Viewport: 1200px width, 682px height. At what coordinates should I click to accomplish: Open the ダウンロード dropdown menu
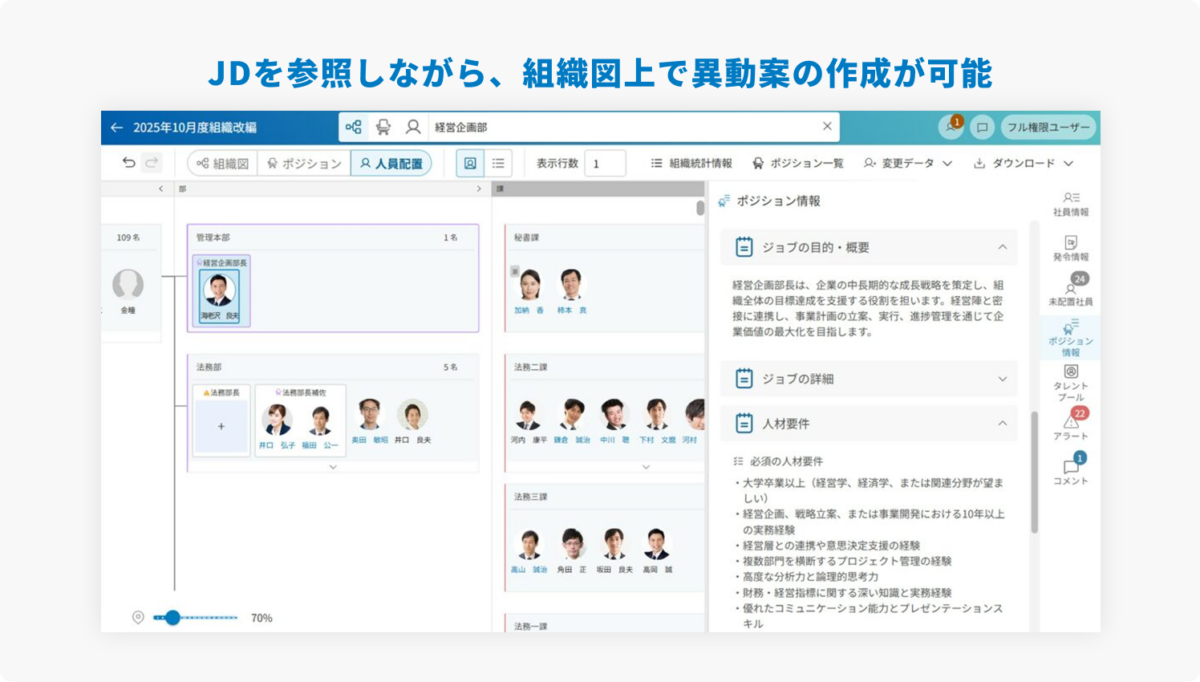tap(1023, 163)
